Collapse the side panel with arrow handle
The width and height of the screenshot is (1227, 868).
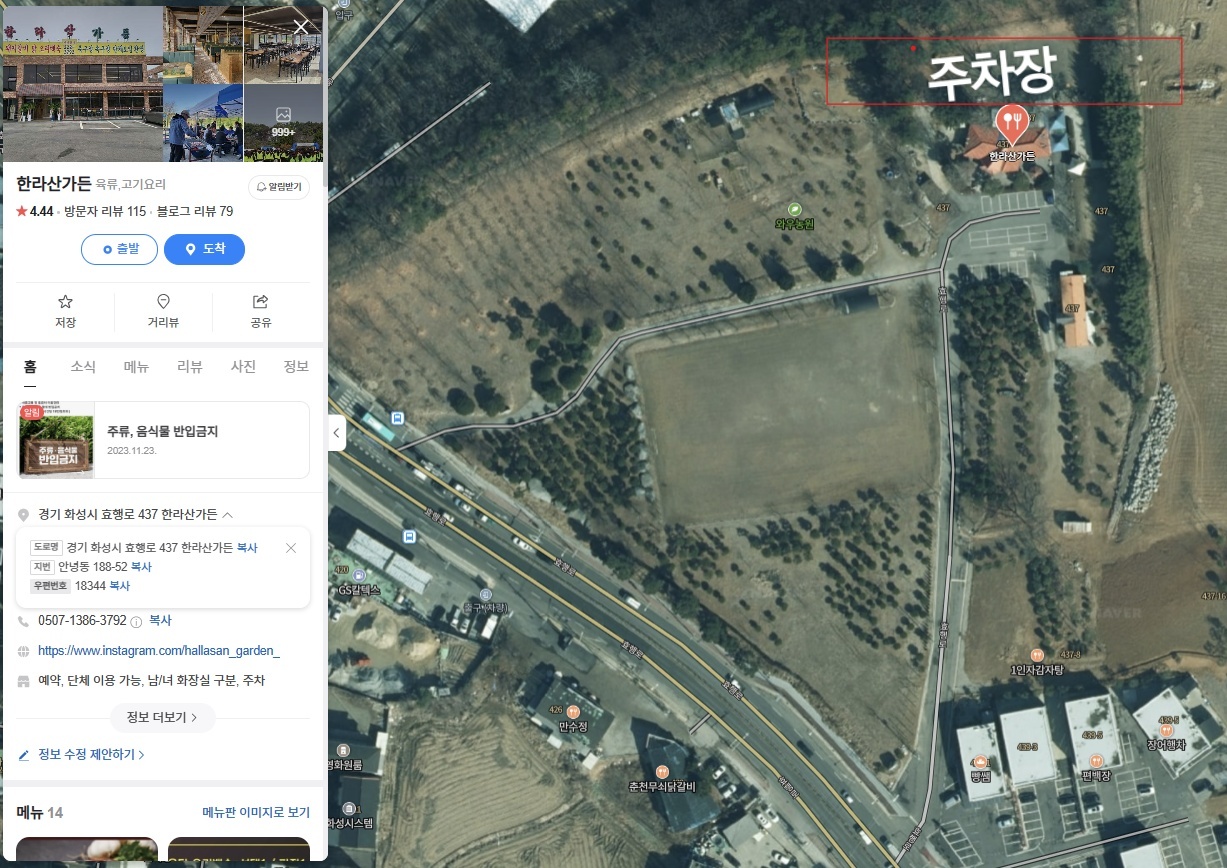point(337,433)
